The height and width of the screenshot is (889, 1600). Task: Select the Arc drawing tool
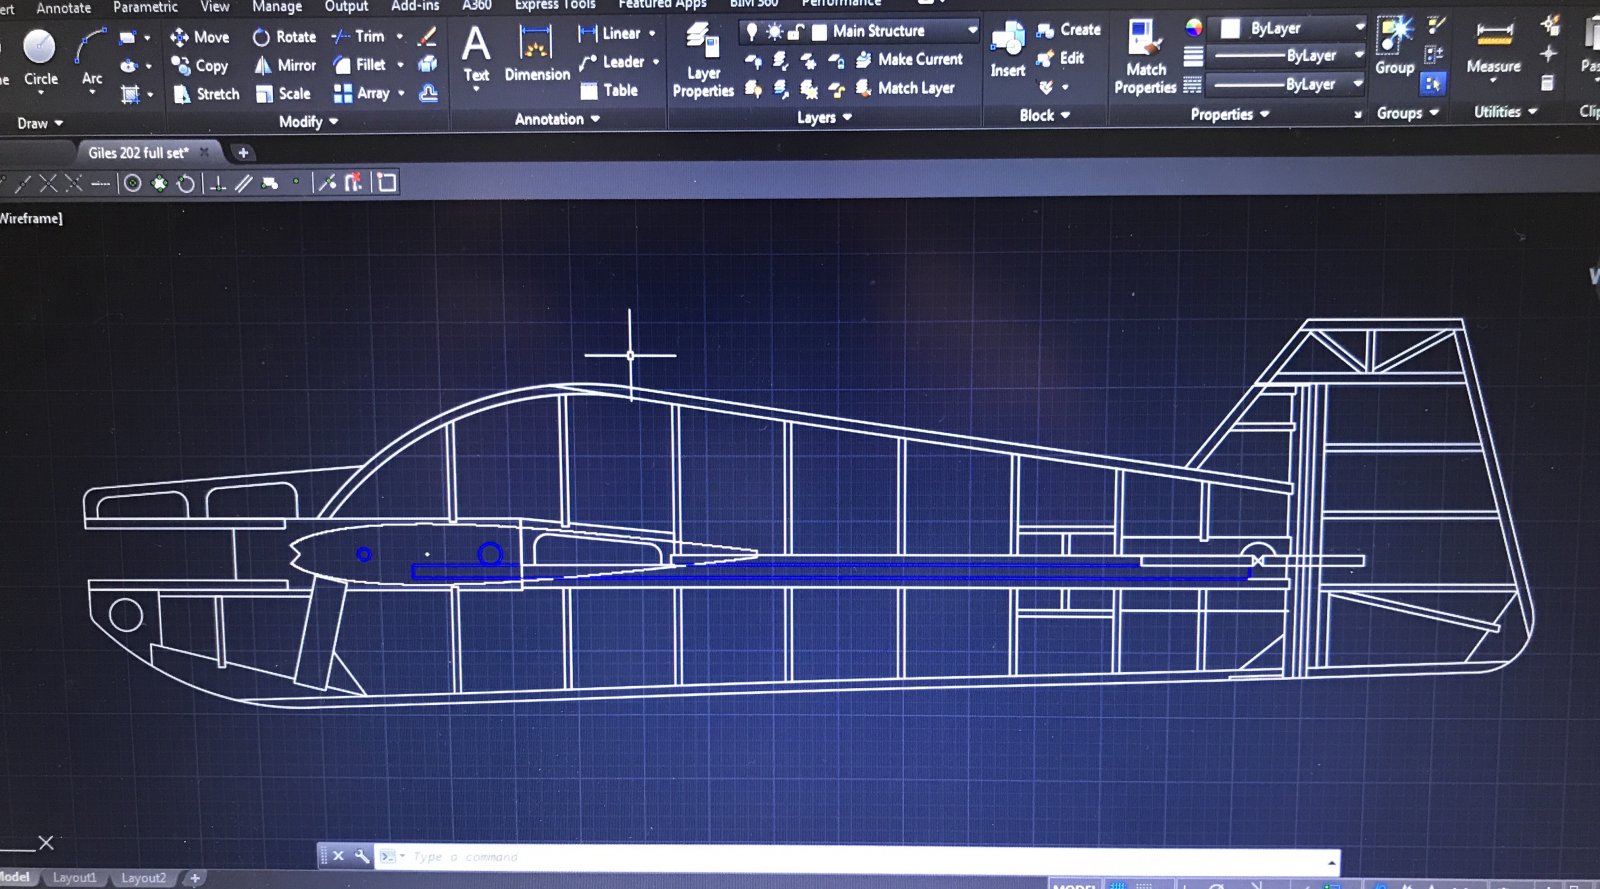(x=91, y=56)
